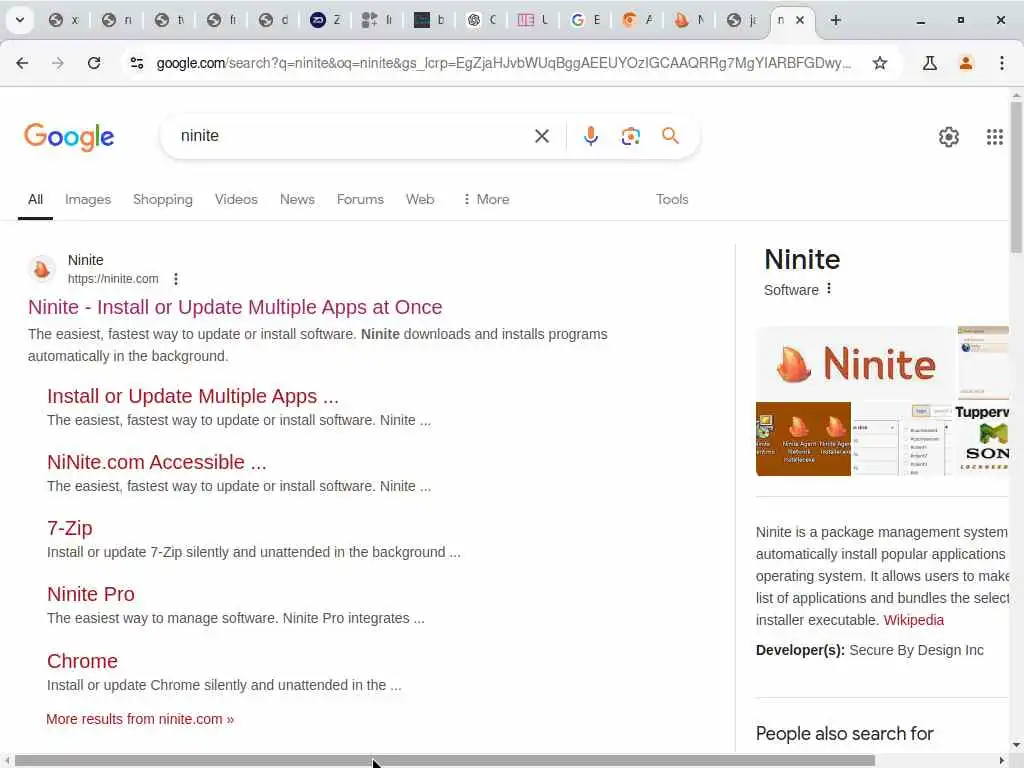
Task: Submit search with the magnifier icon
Action: tap(670, 136)
